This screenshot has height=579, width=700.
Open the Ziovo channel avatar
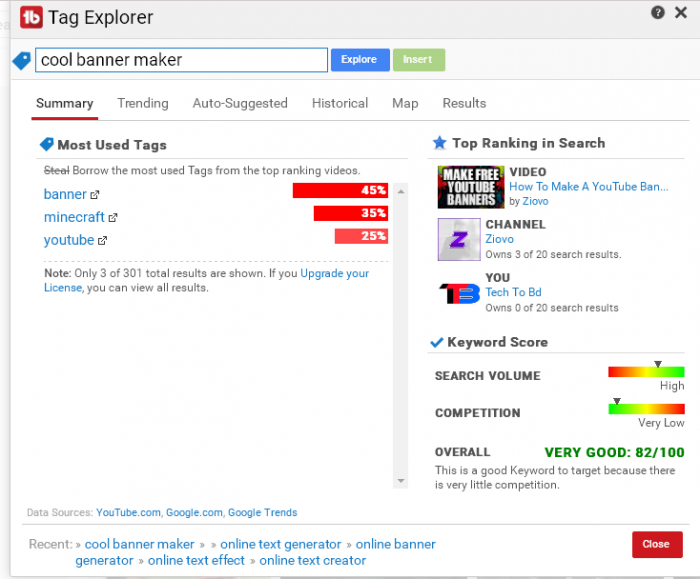click(x=459, y=239)
